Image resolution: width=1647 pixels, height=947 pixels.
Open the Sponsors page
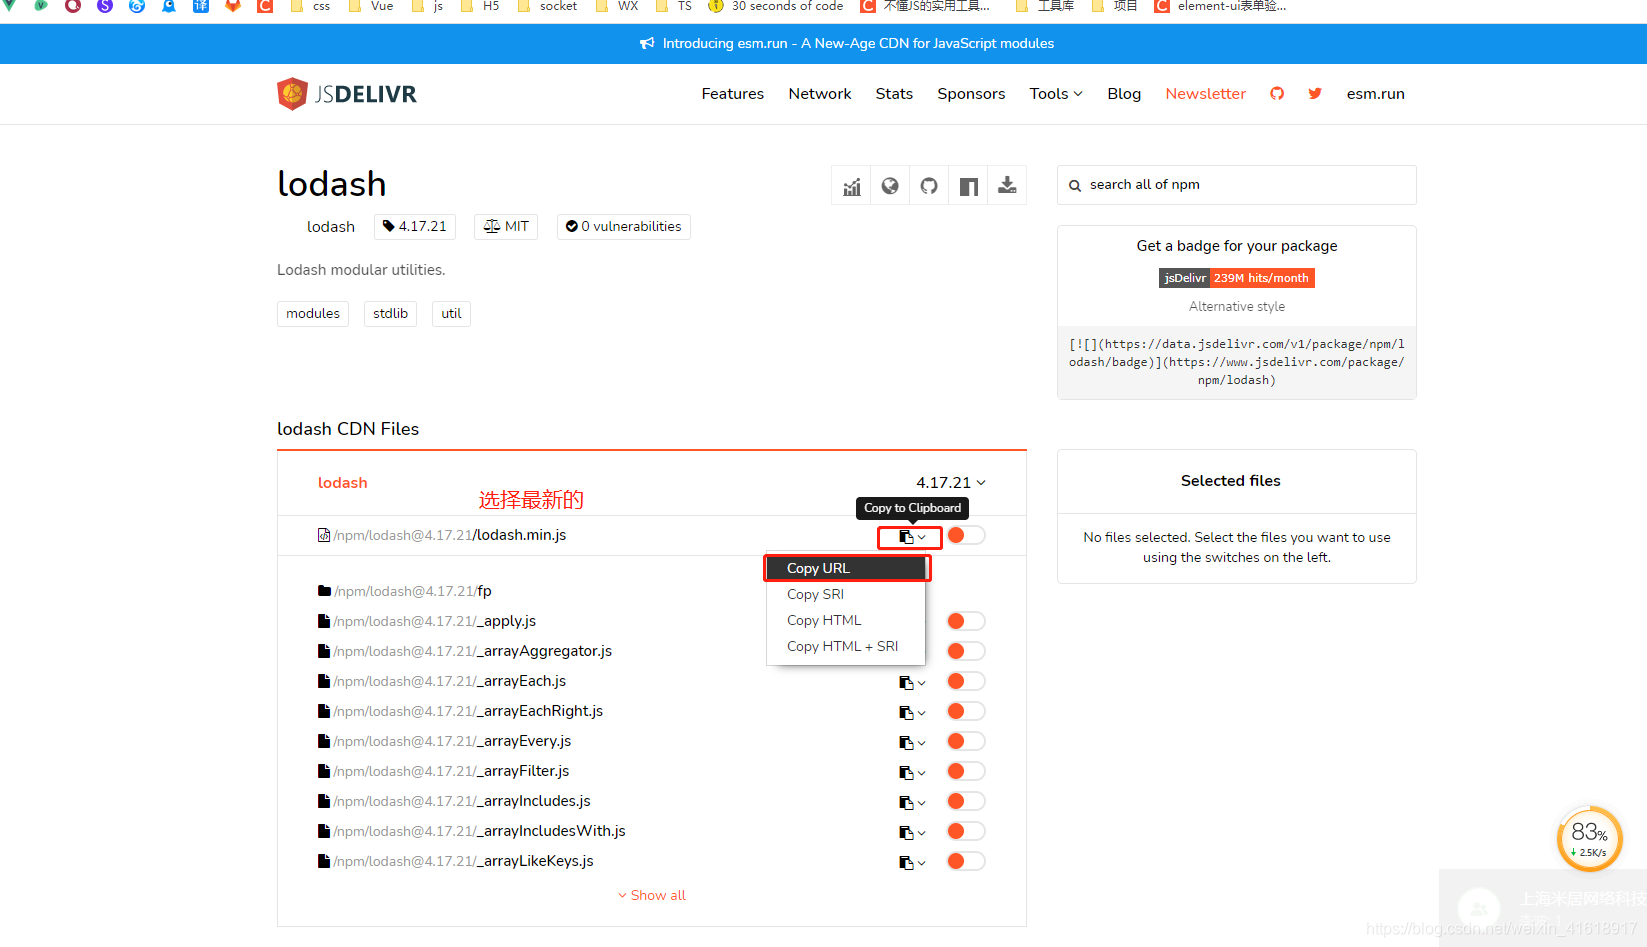pyautogui.click(x=971, y=93)
